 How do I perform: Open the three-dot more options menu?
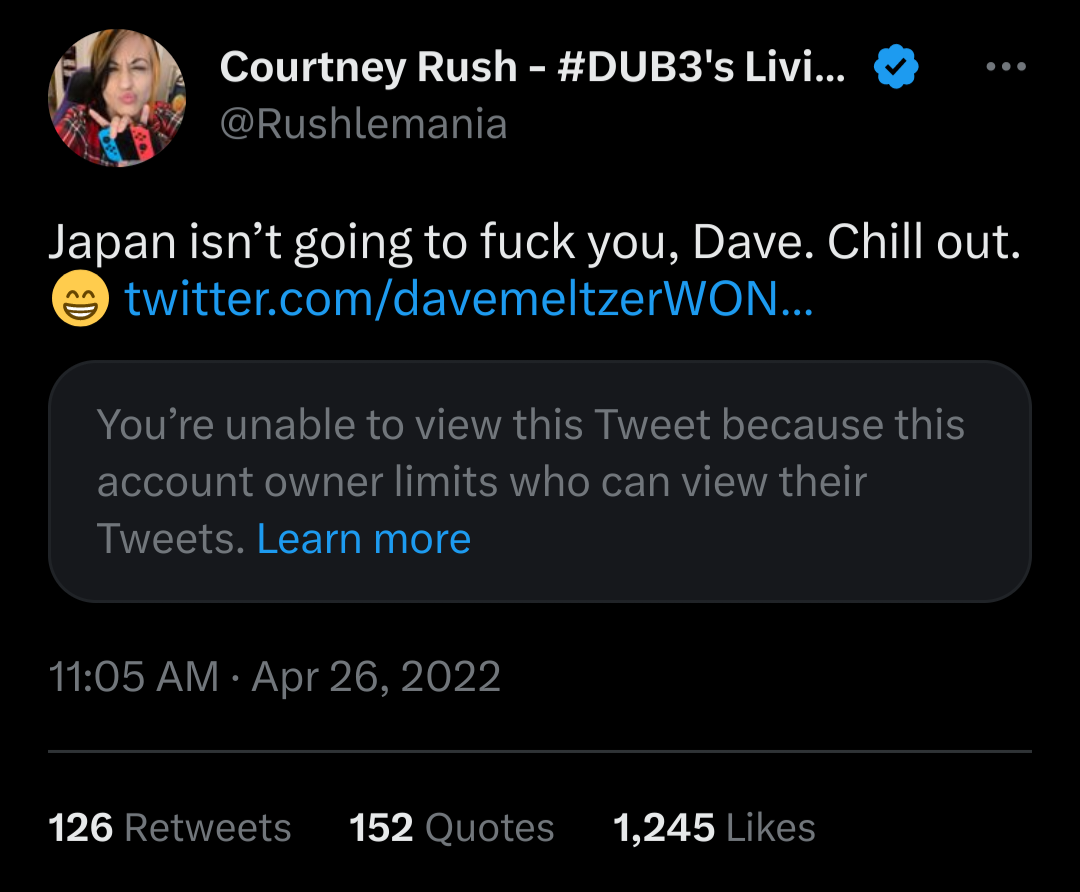1005,68
